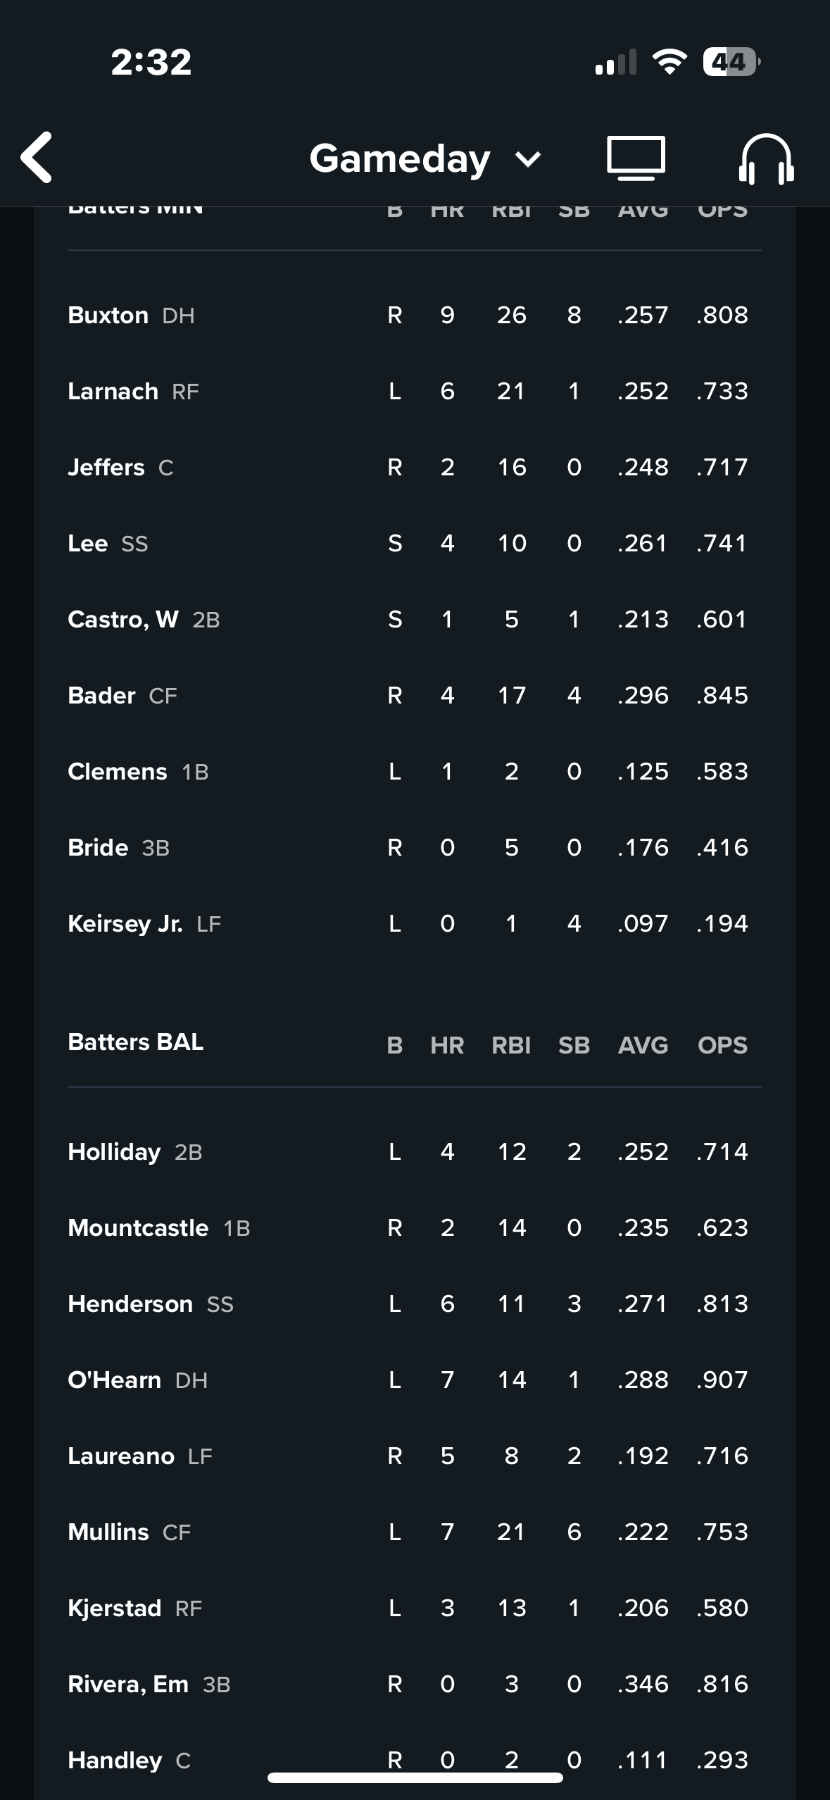Screen dimensions: 830x1800
Task: Select Larnach in the MIN batters
Action: pyautogui.click(x=113, y=391)
